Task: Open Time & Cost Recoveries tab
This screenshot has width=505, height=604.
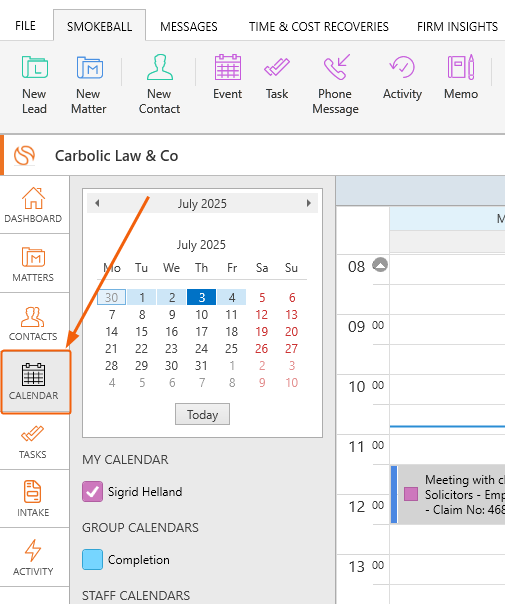Action: coord(319,27)
